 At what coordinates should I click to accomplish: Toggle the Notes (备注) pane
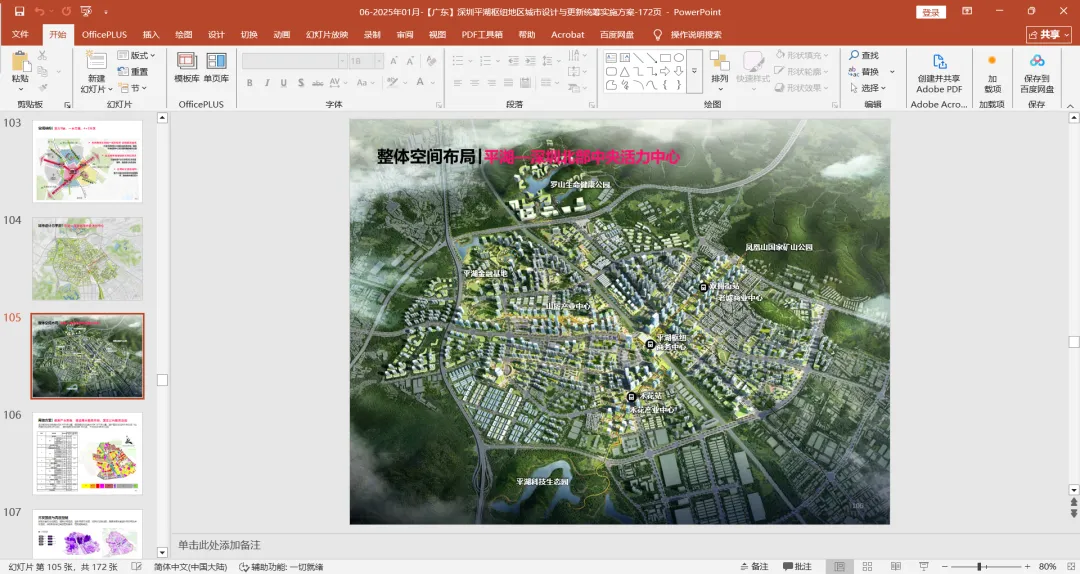pos(754,566)
